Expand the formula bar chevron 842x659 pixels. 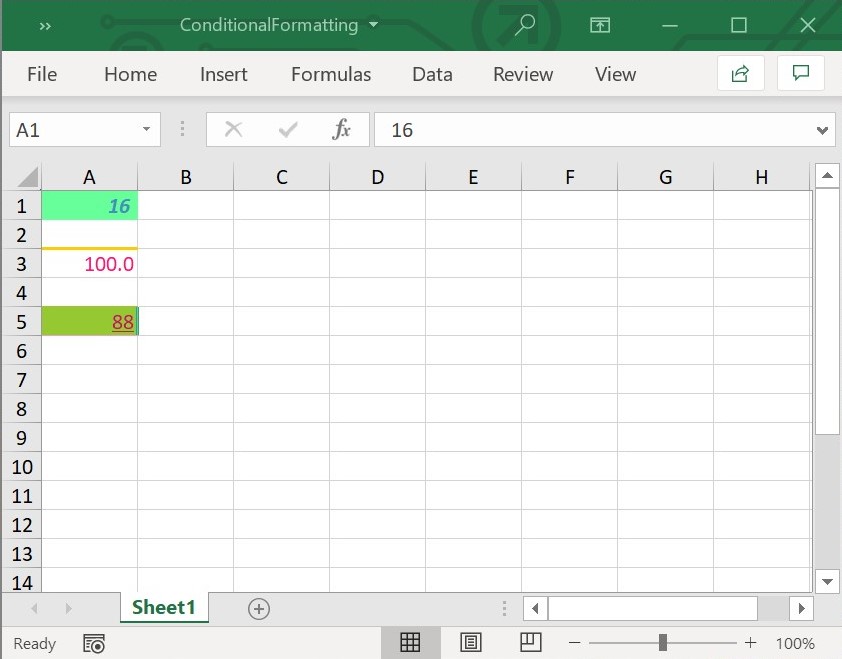pyautogui.click(x=822, y=129)
